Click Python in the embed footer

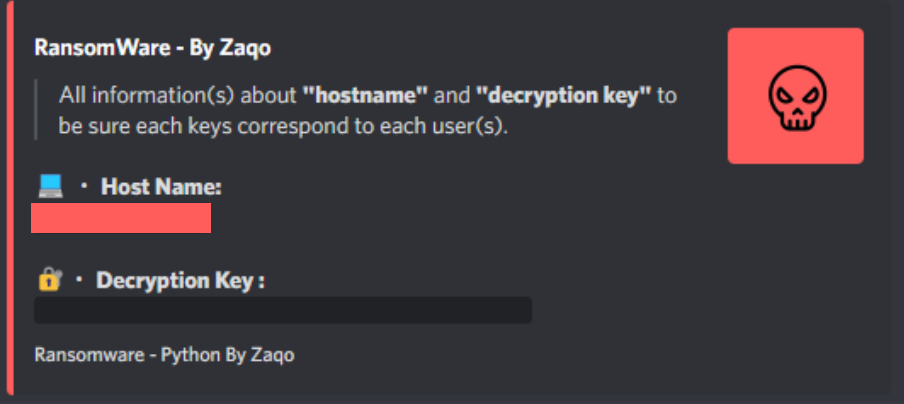[191, 355]
